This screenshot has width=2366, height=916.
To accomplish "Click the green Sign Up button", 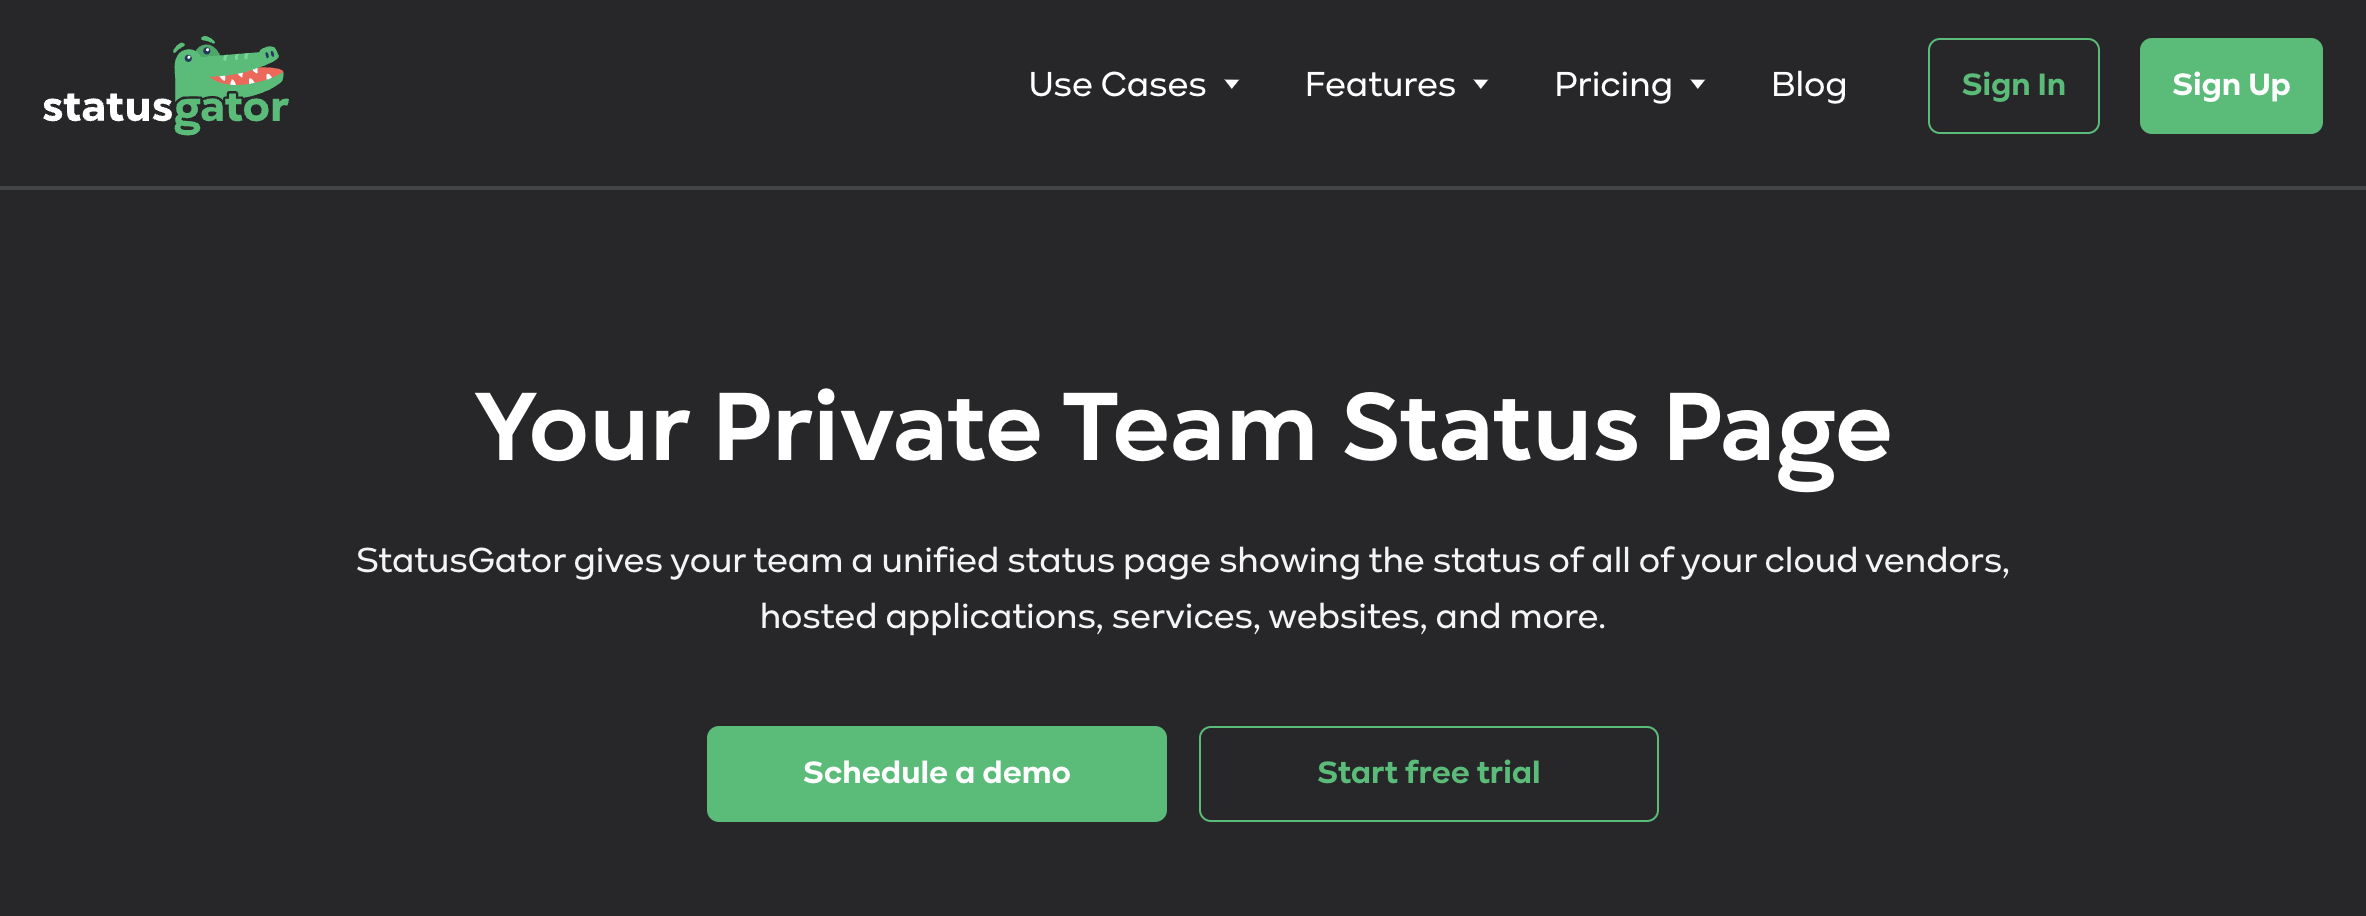I will click(2231, 86).
